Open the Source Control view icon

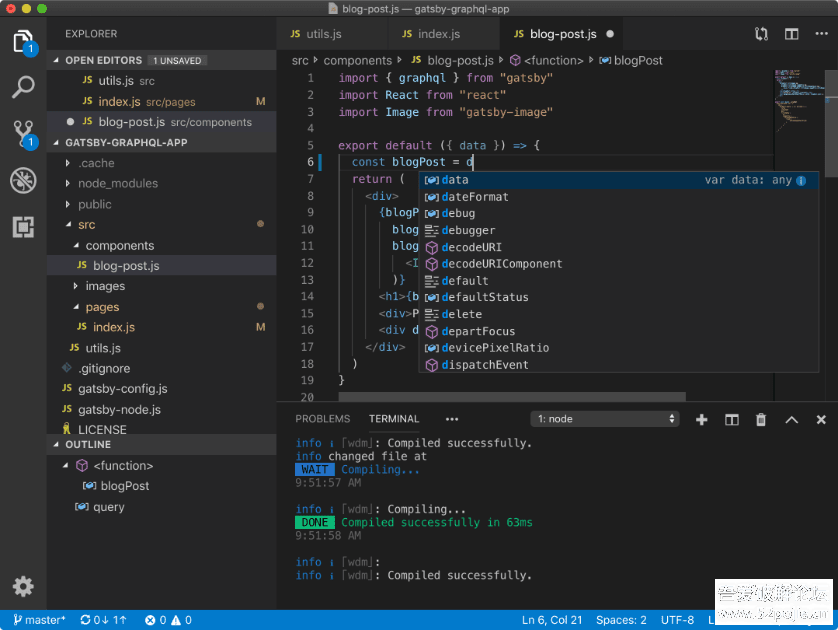click(x=23, y=133)
